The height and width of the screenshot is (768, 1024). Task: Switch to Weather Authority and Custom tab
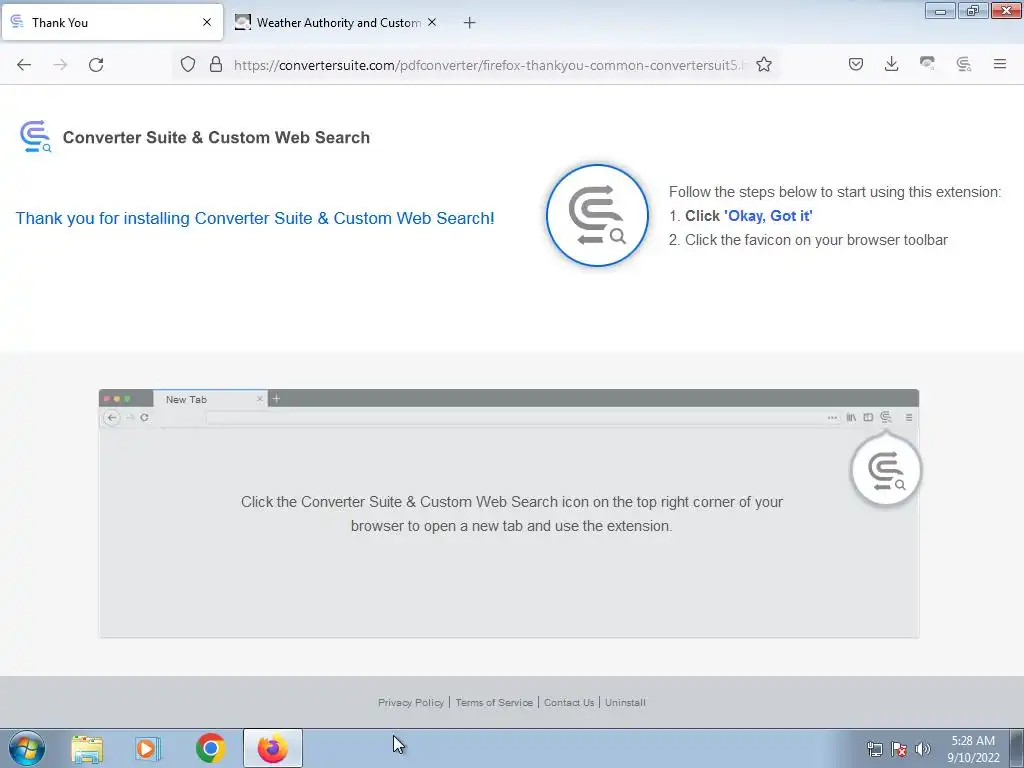[336, 22]
